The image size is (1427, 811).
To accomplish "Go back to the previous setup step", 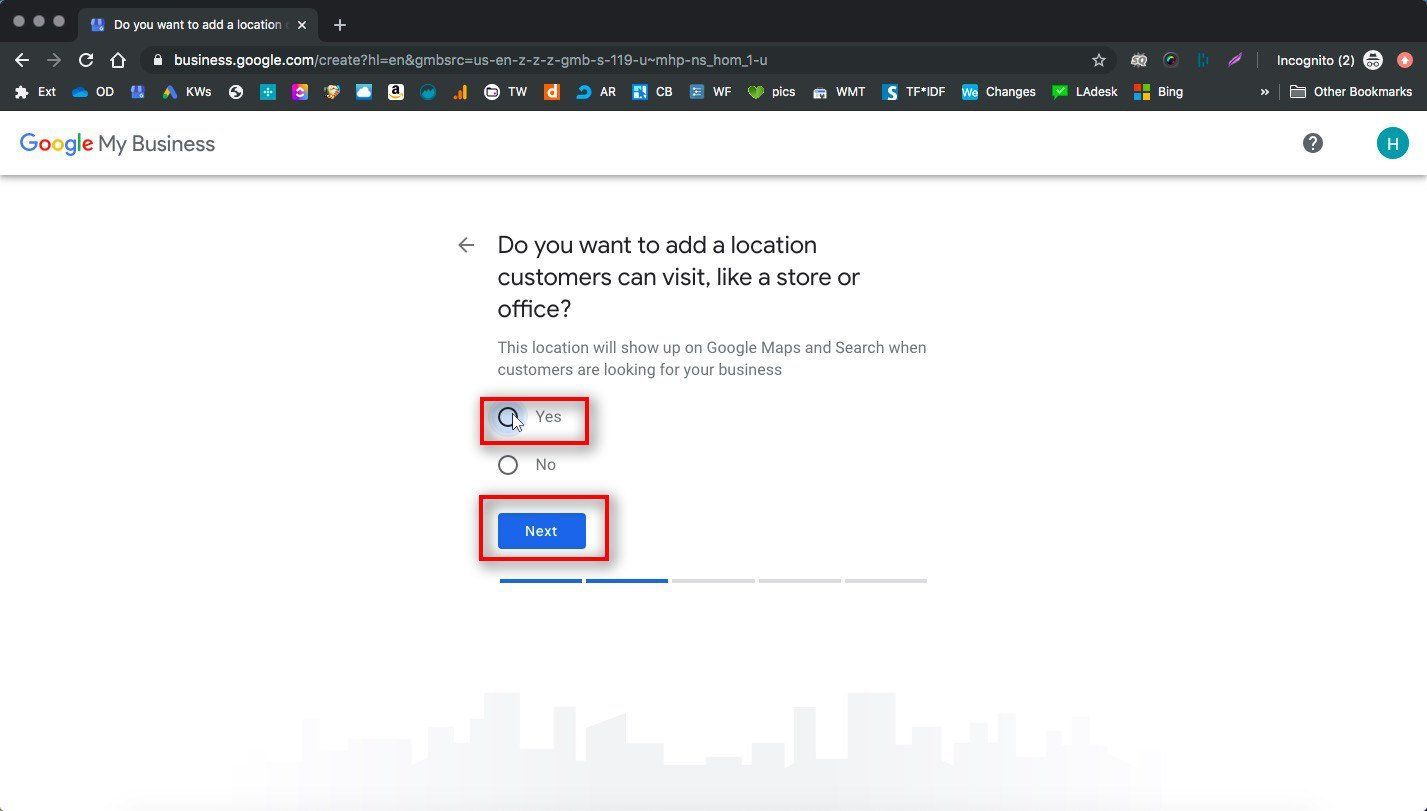I will [x=466, y=245].
